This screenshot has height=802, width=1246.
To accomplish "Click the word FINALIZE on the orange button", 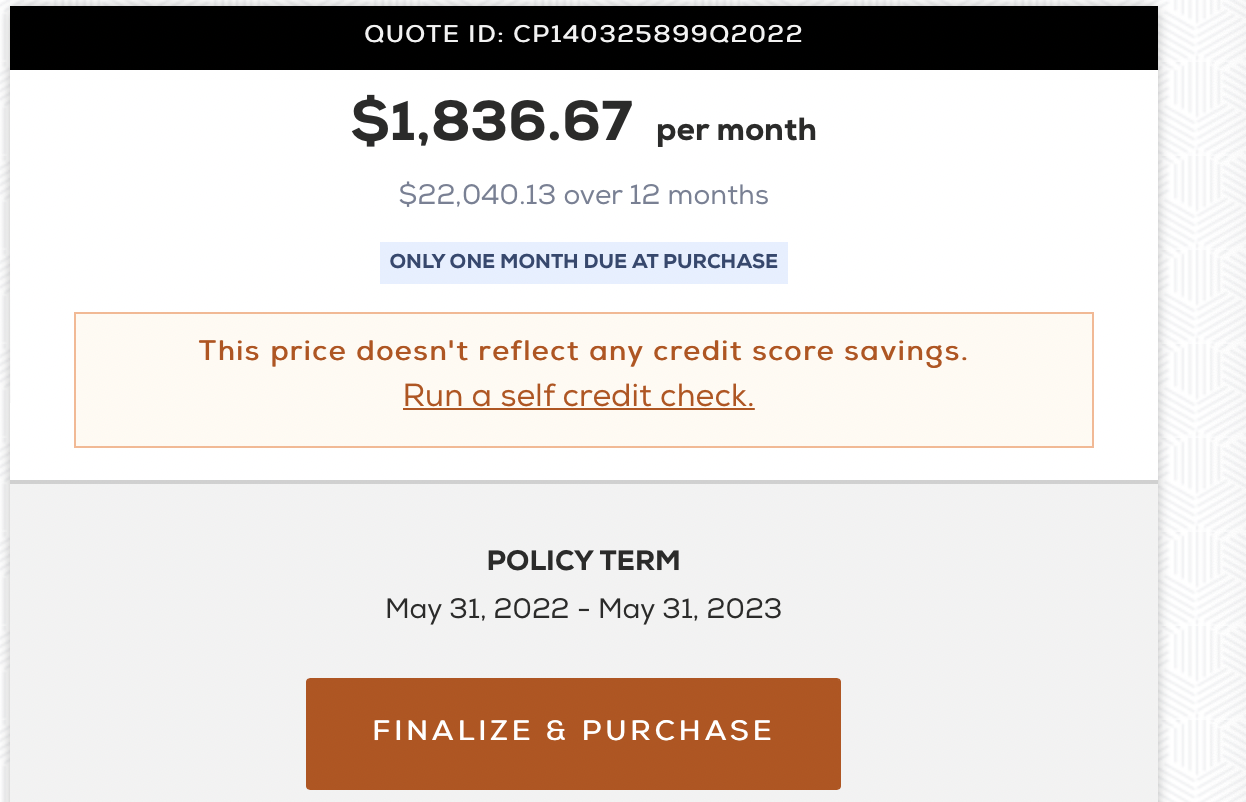I will pyautogui.click(x=452, y=731).
